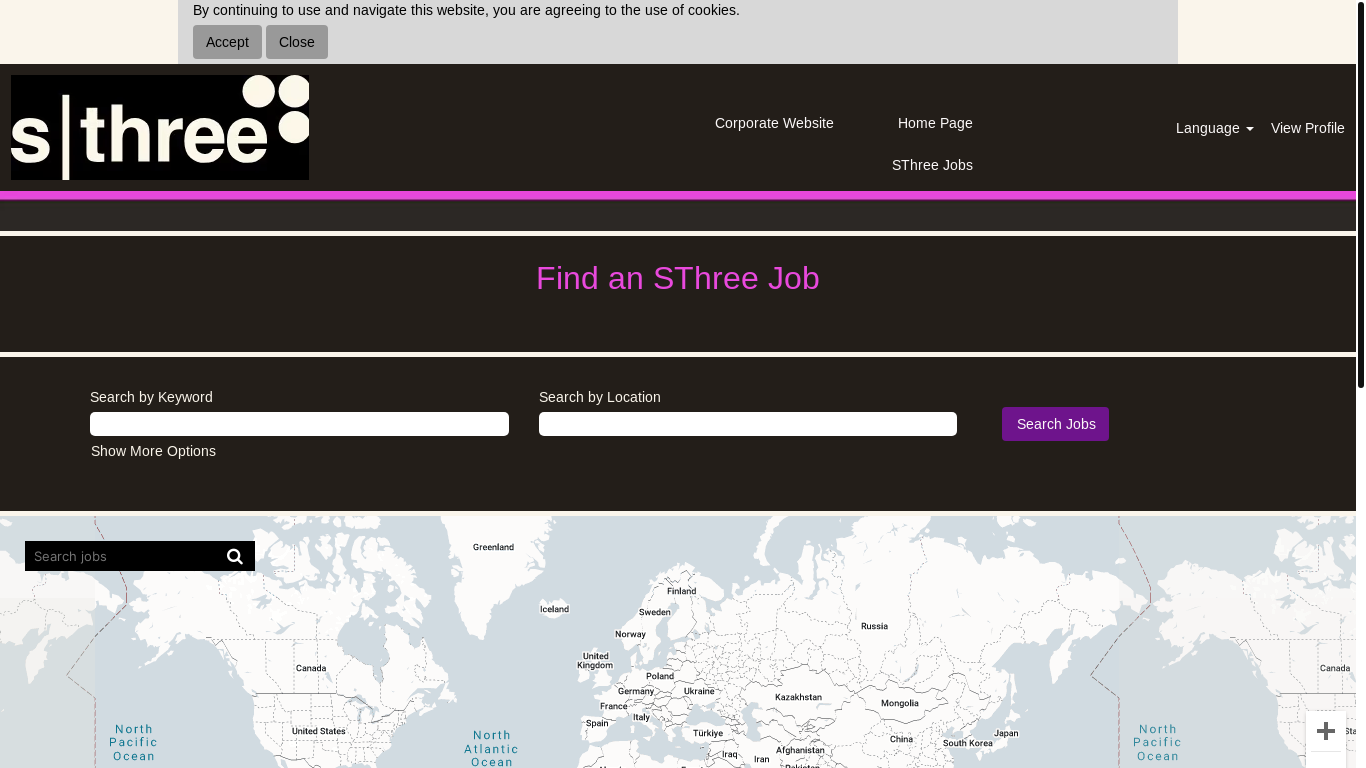Open the Corporate Website link
This screenshot has width=1366, height=768.
click(774, 123)
